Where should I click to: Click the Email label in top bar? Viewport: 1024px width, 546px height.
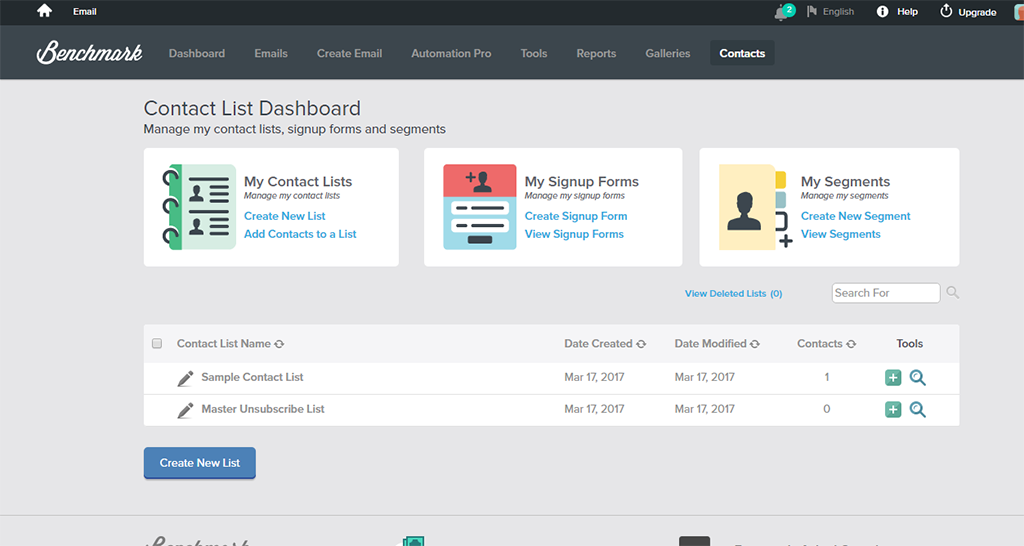pos(85,11)
